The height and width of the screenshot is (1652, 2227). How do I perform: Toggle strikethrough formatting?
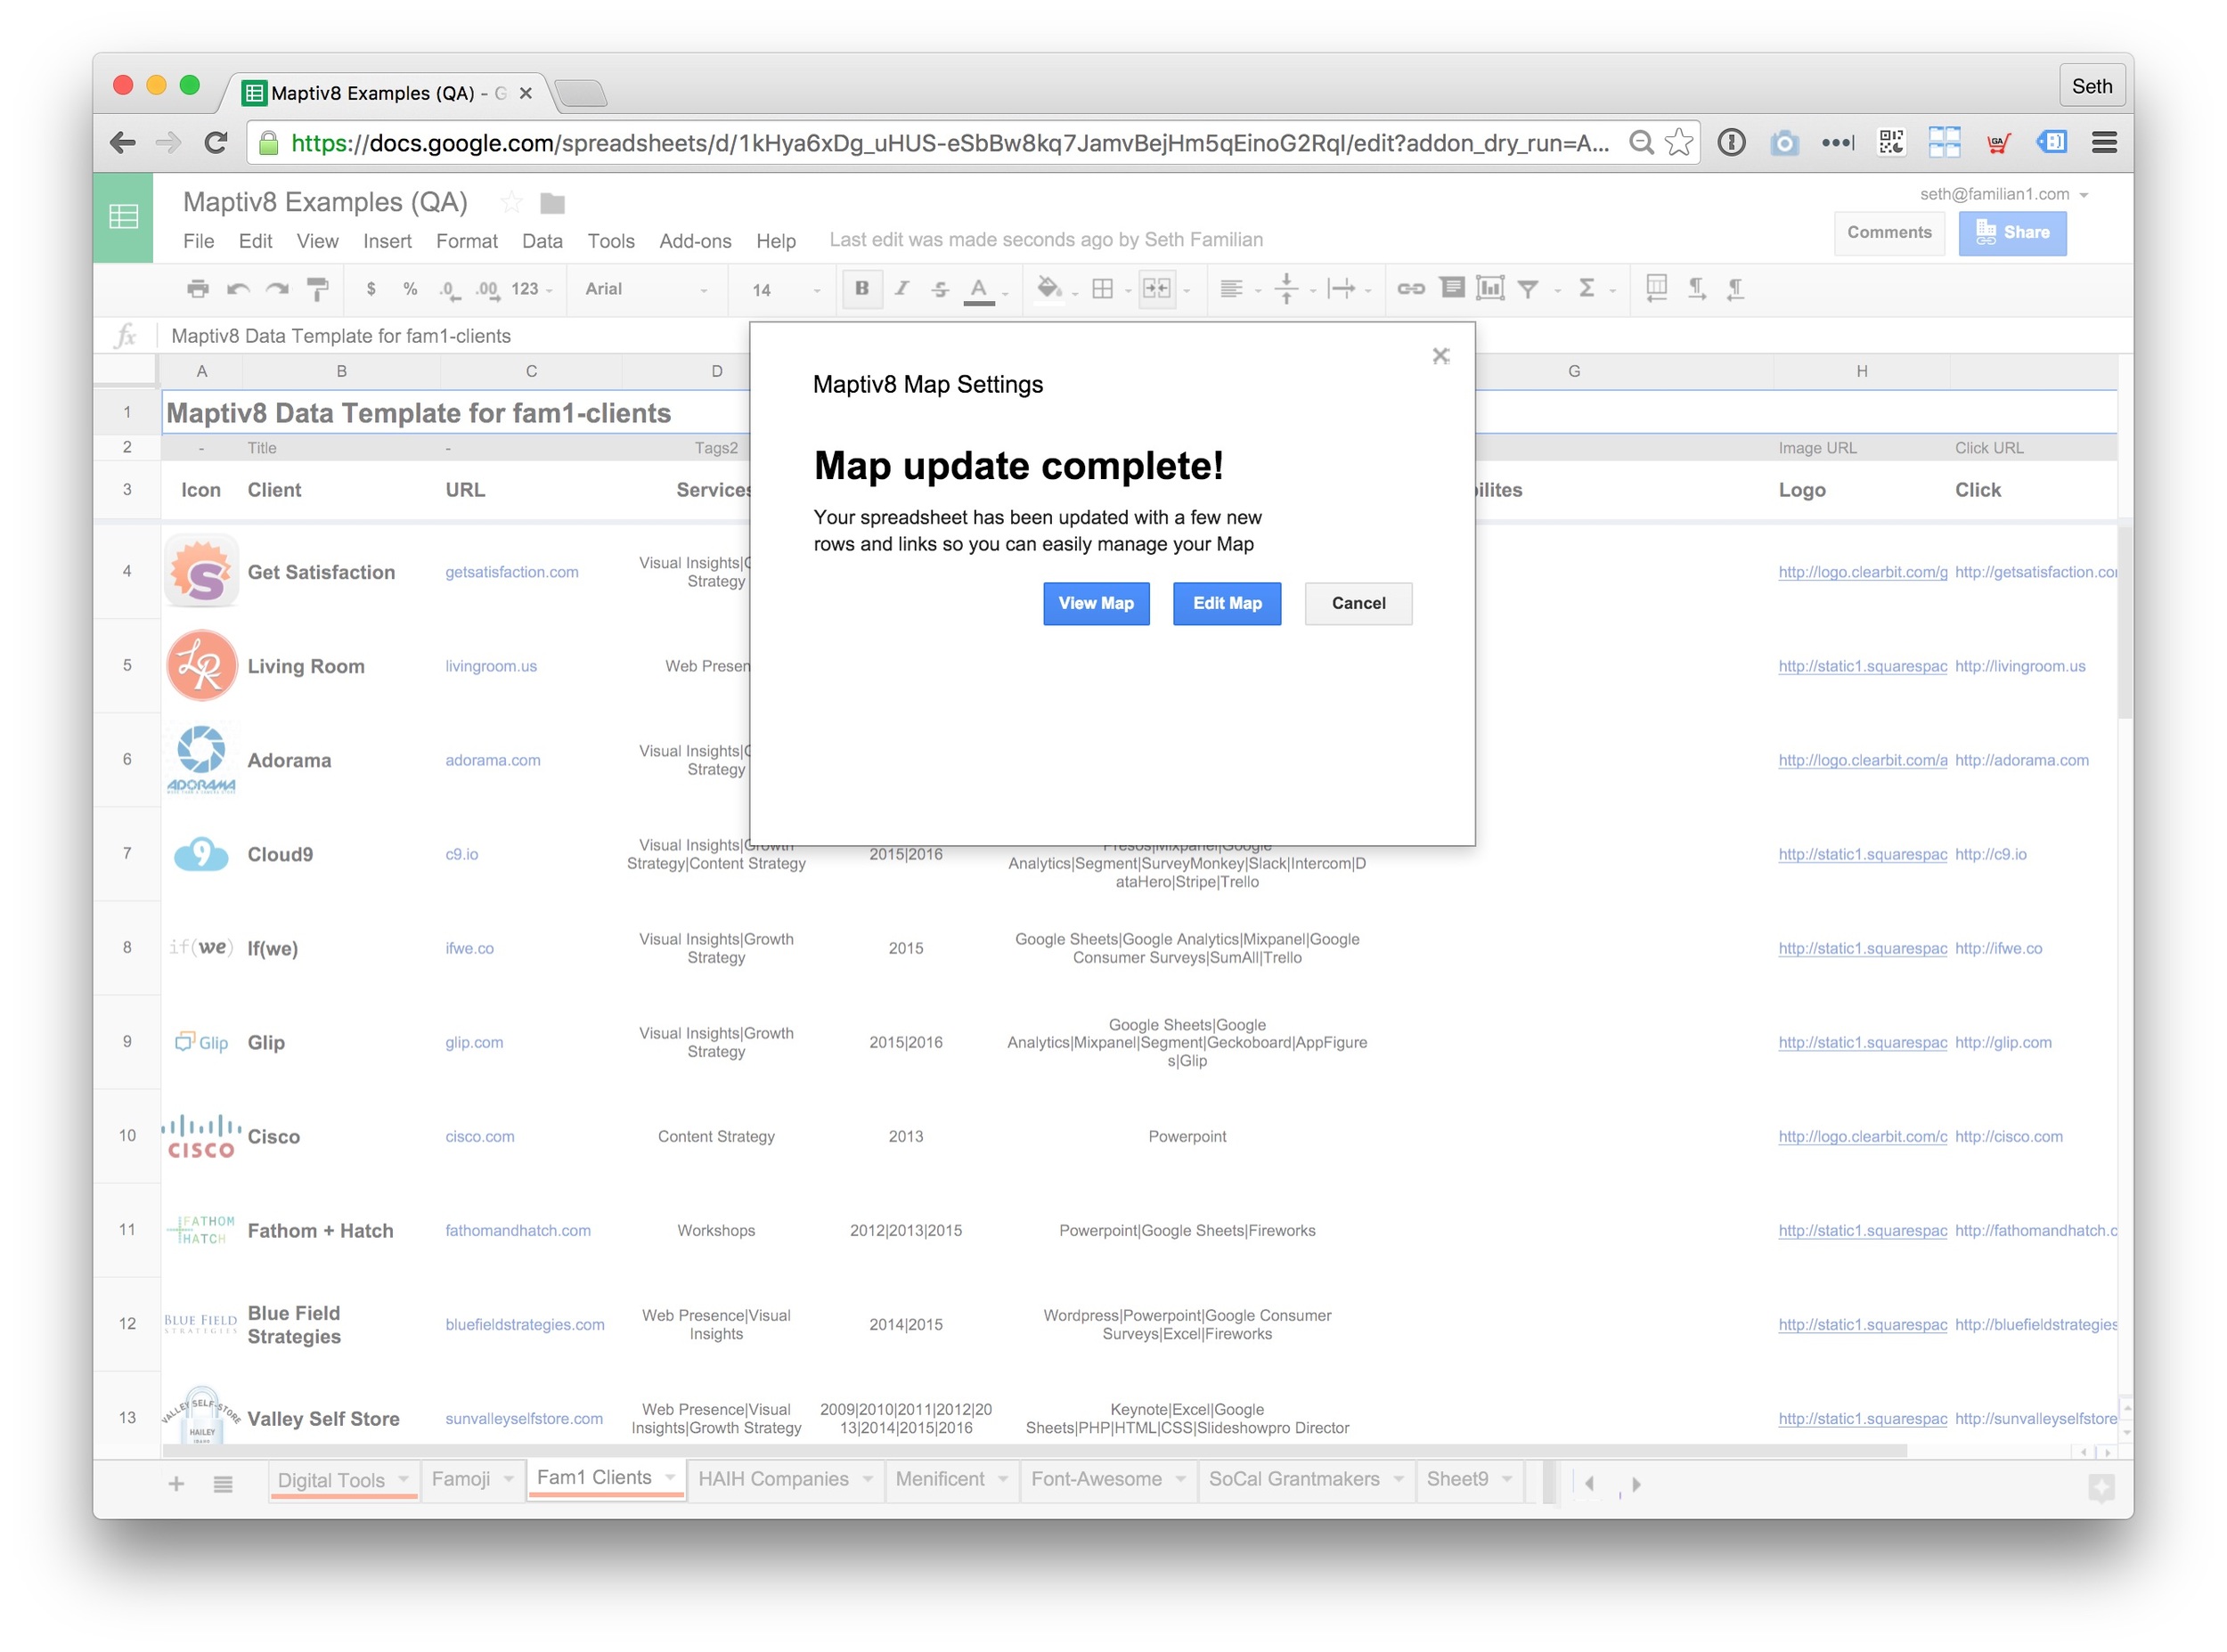(940, 289)
